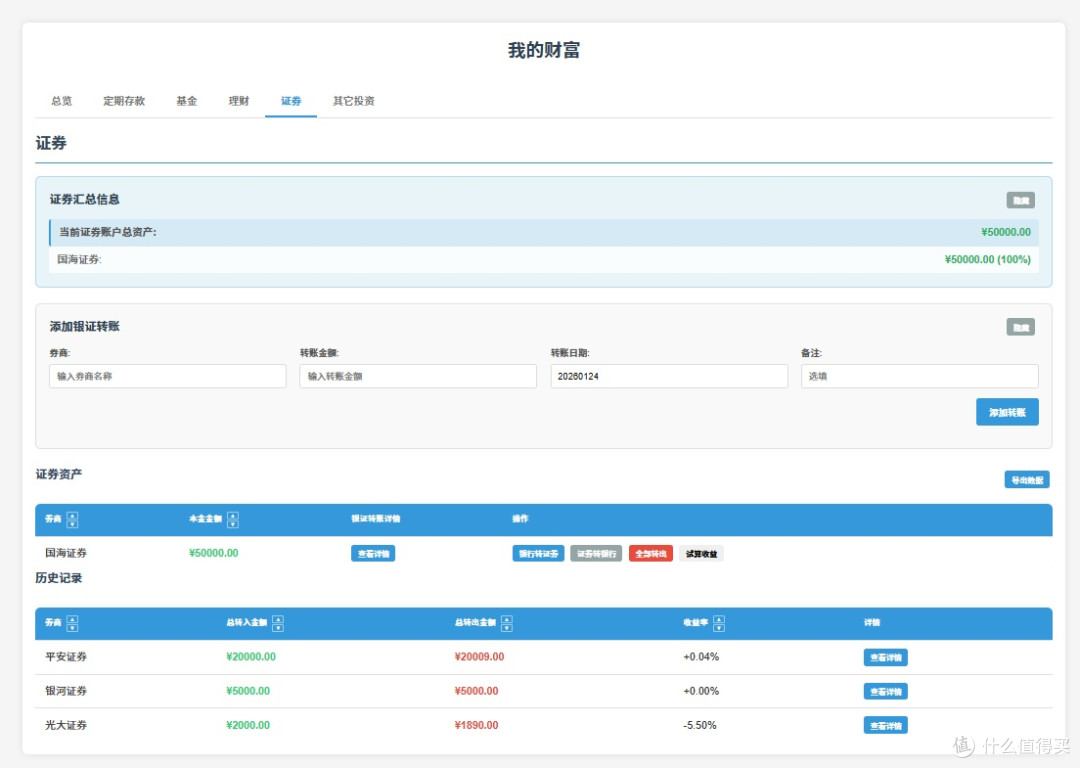Sort securities assets by 券商 column arrows

tap(72, 519)
